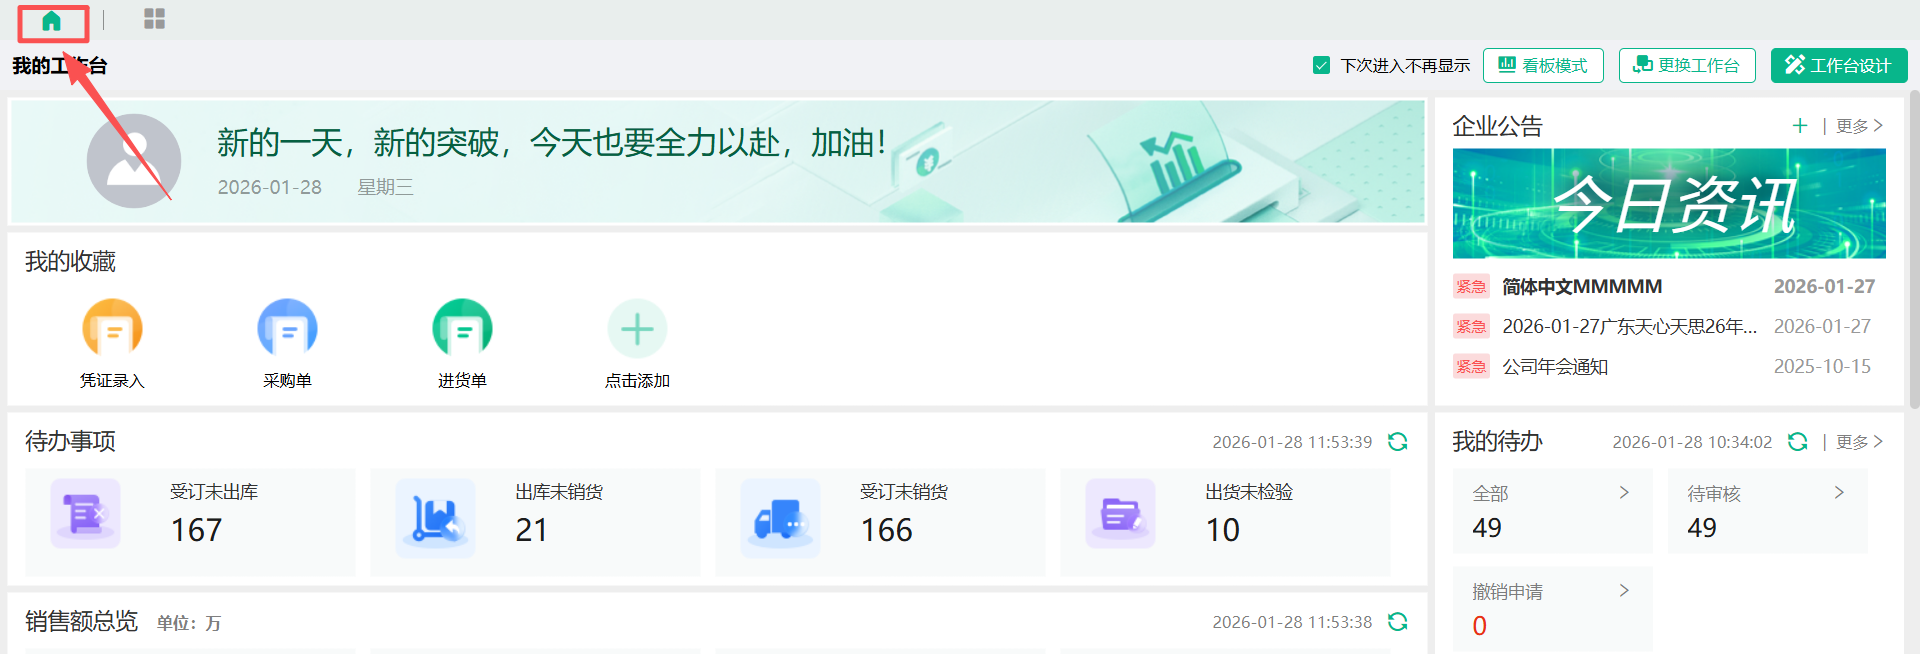Open the four-square app grid icon
This screenshot has width=1920, height=654.
point(154,19)
